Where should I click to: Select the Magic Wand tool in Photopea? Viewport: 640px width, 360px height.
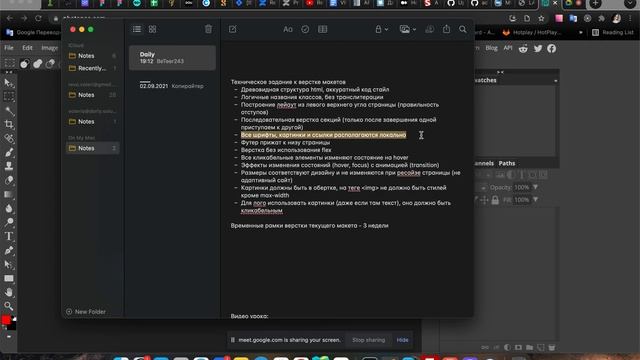pos(9,111)
